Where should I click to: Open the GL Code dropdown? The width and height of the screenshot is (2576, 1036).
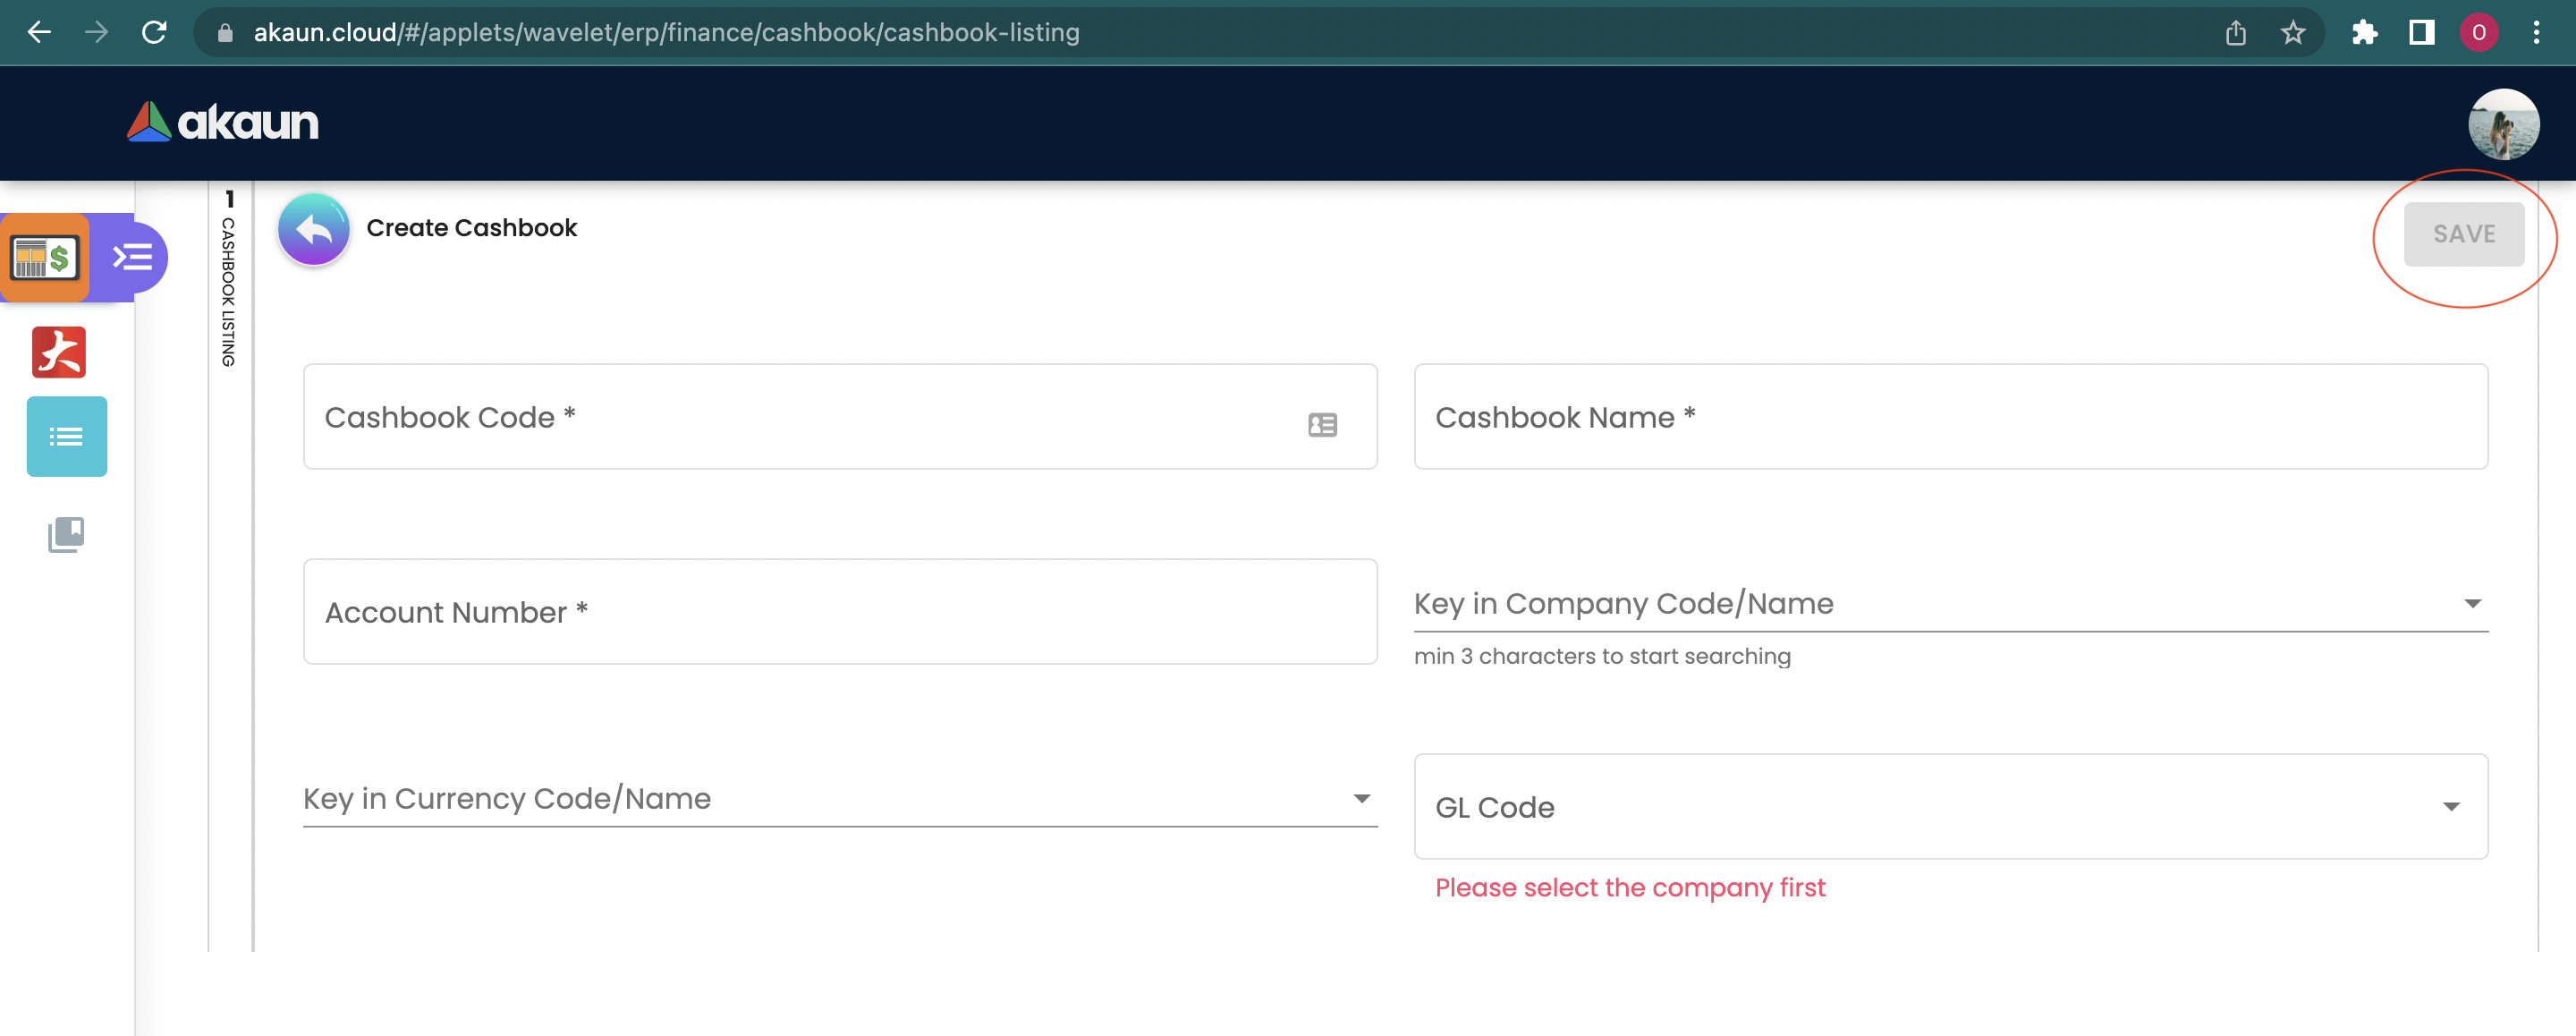[1950, 806]
